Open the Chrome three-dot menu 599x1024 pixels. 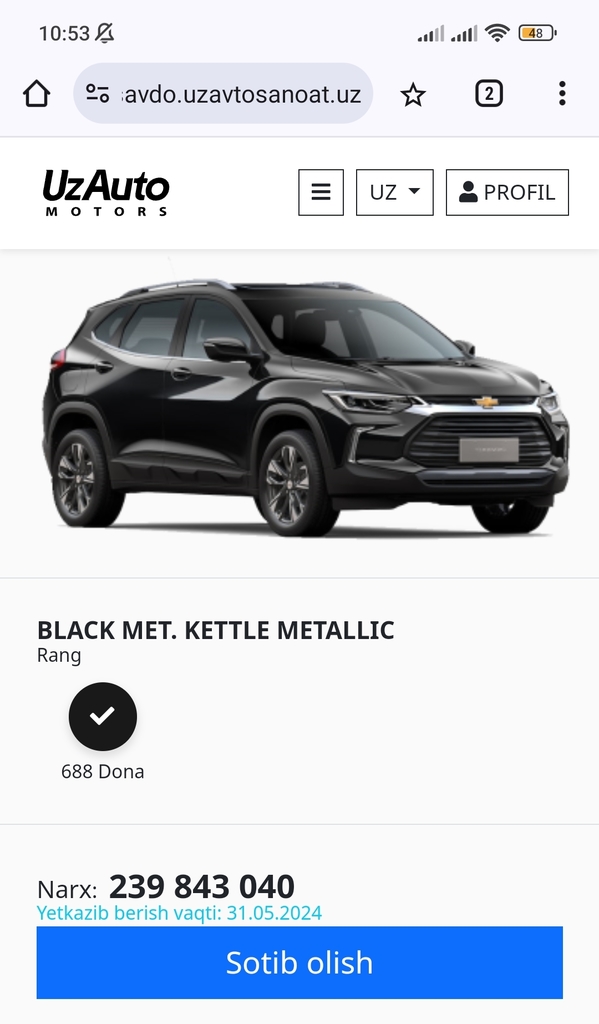(x=562, y=93)
